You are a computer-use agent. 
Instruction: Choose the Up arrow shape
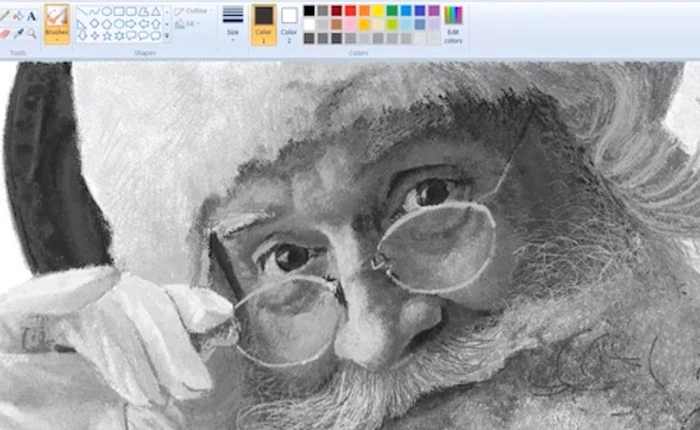pos(156,24)
